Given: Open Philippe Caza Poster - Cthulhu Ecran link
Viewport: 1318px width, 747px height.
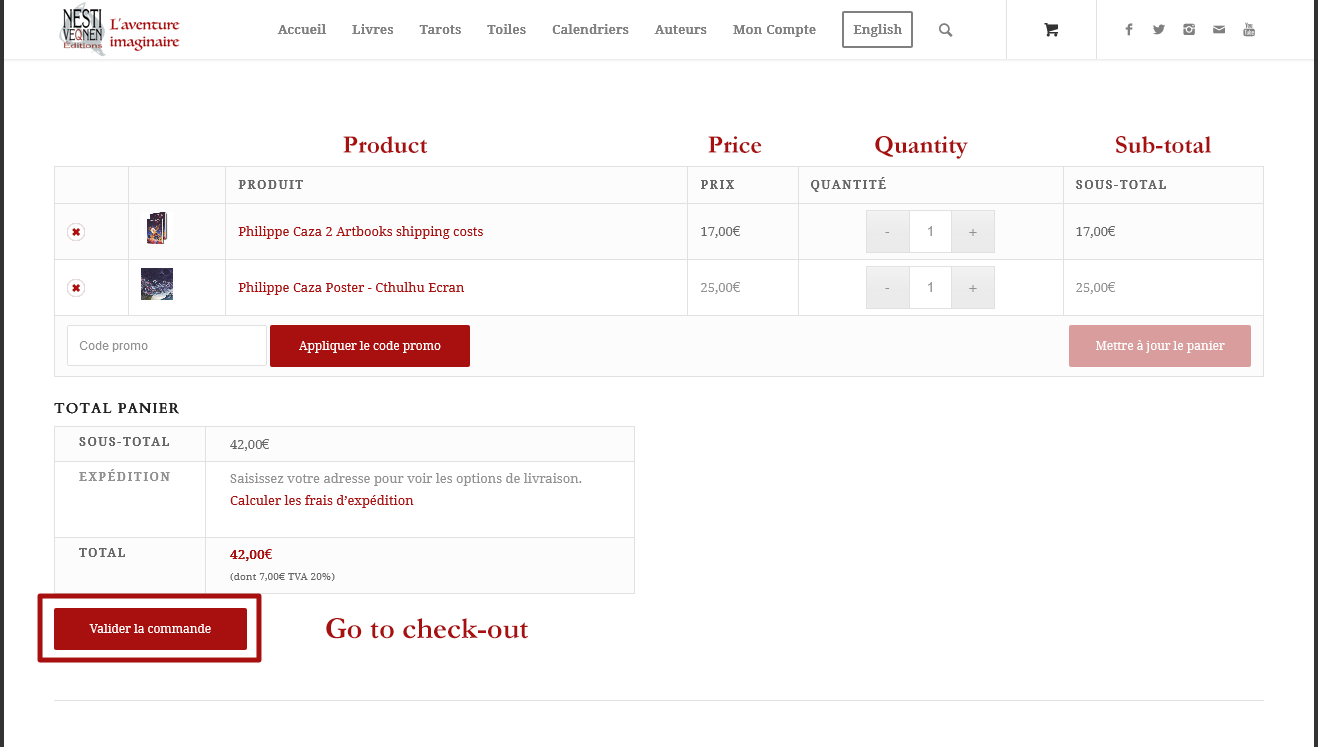Looking at the screenshot, I should point(351,288).
